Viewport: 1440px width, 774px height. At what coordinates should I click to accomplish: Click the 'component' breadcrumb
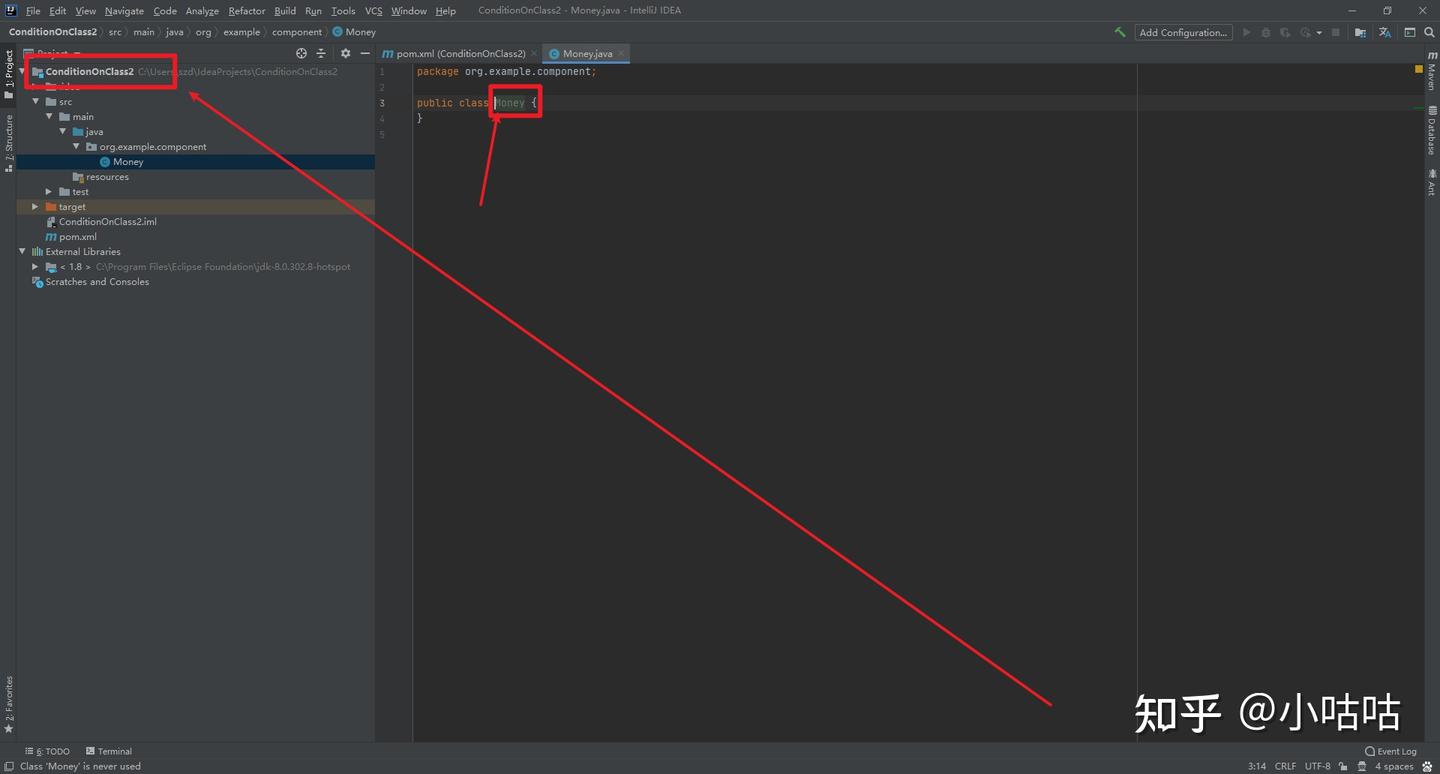[297, 32]
